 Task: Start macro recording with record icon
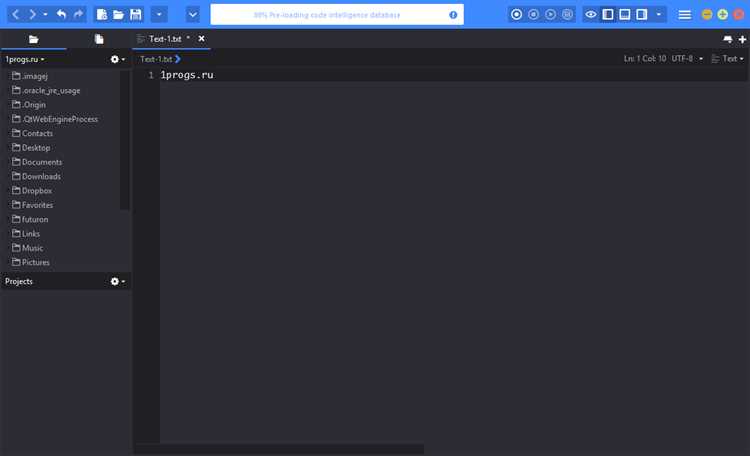[x=516, y=14]
